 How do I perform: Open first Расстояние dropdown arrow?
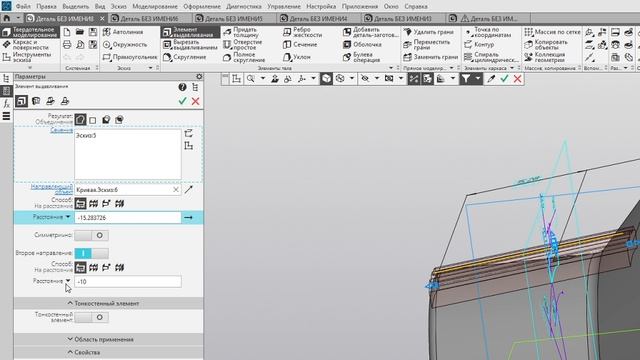(68, 217)
